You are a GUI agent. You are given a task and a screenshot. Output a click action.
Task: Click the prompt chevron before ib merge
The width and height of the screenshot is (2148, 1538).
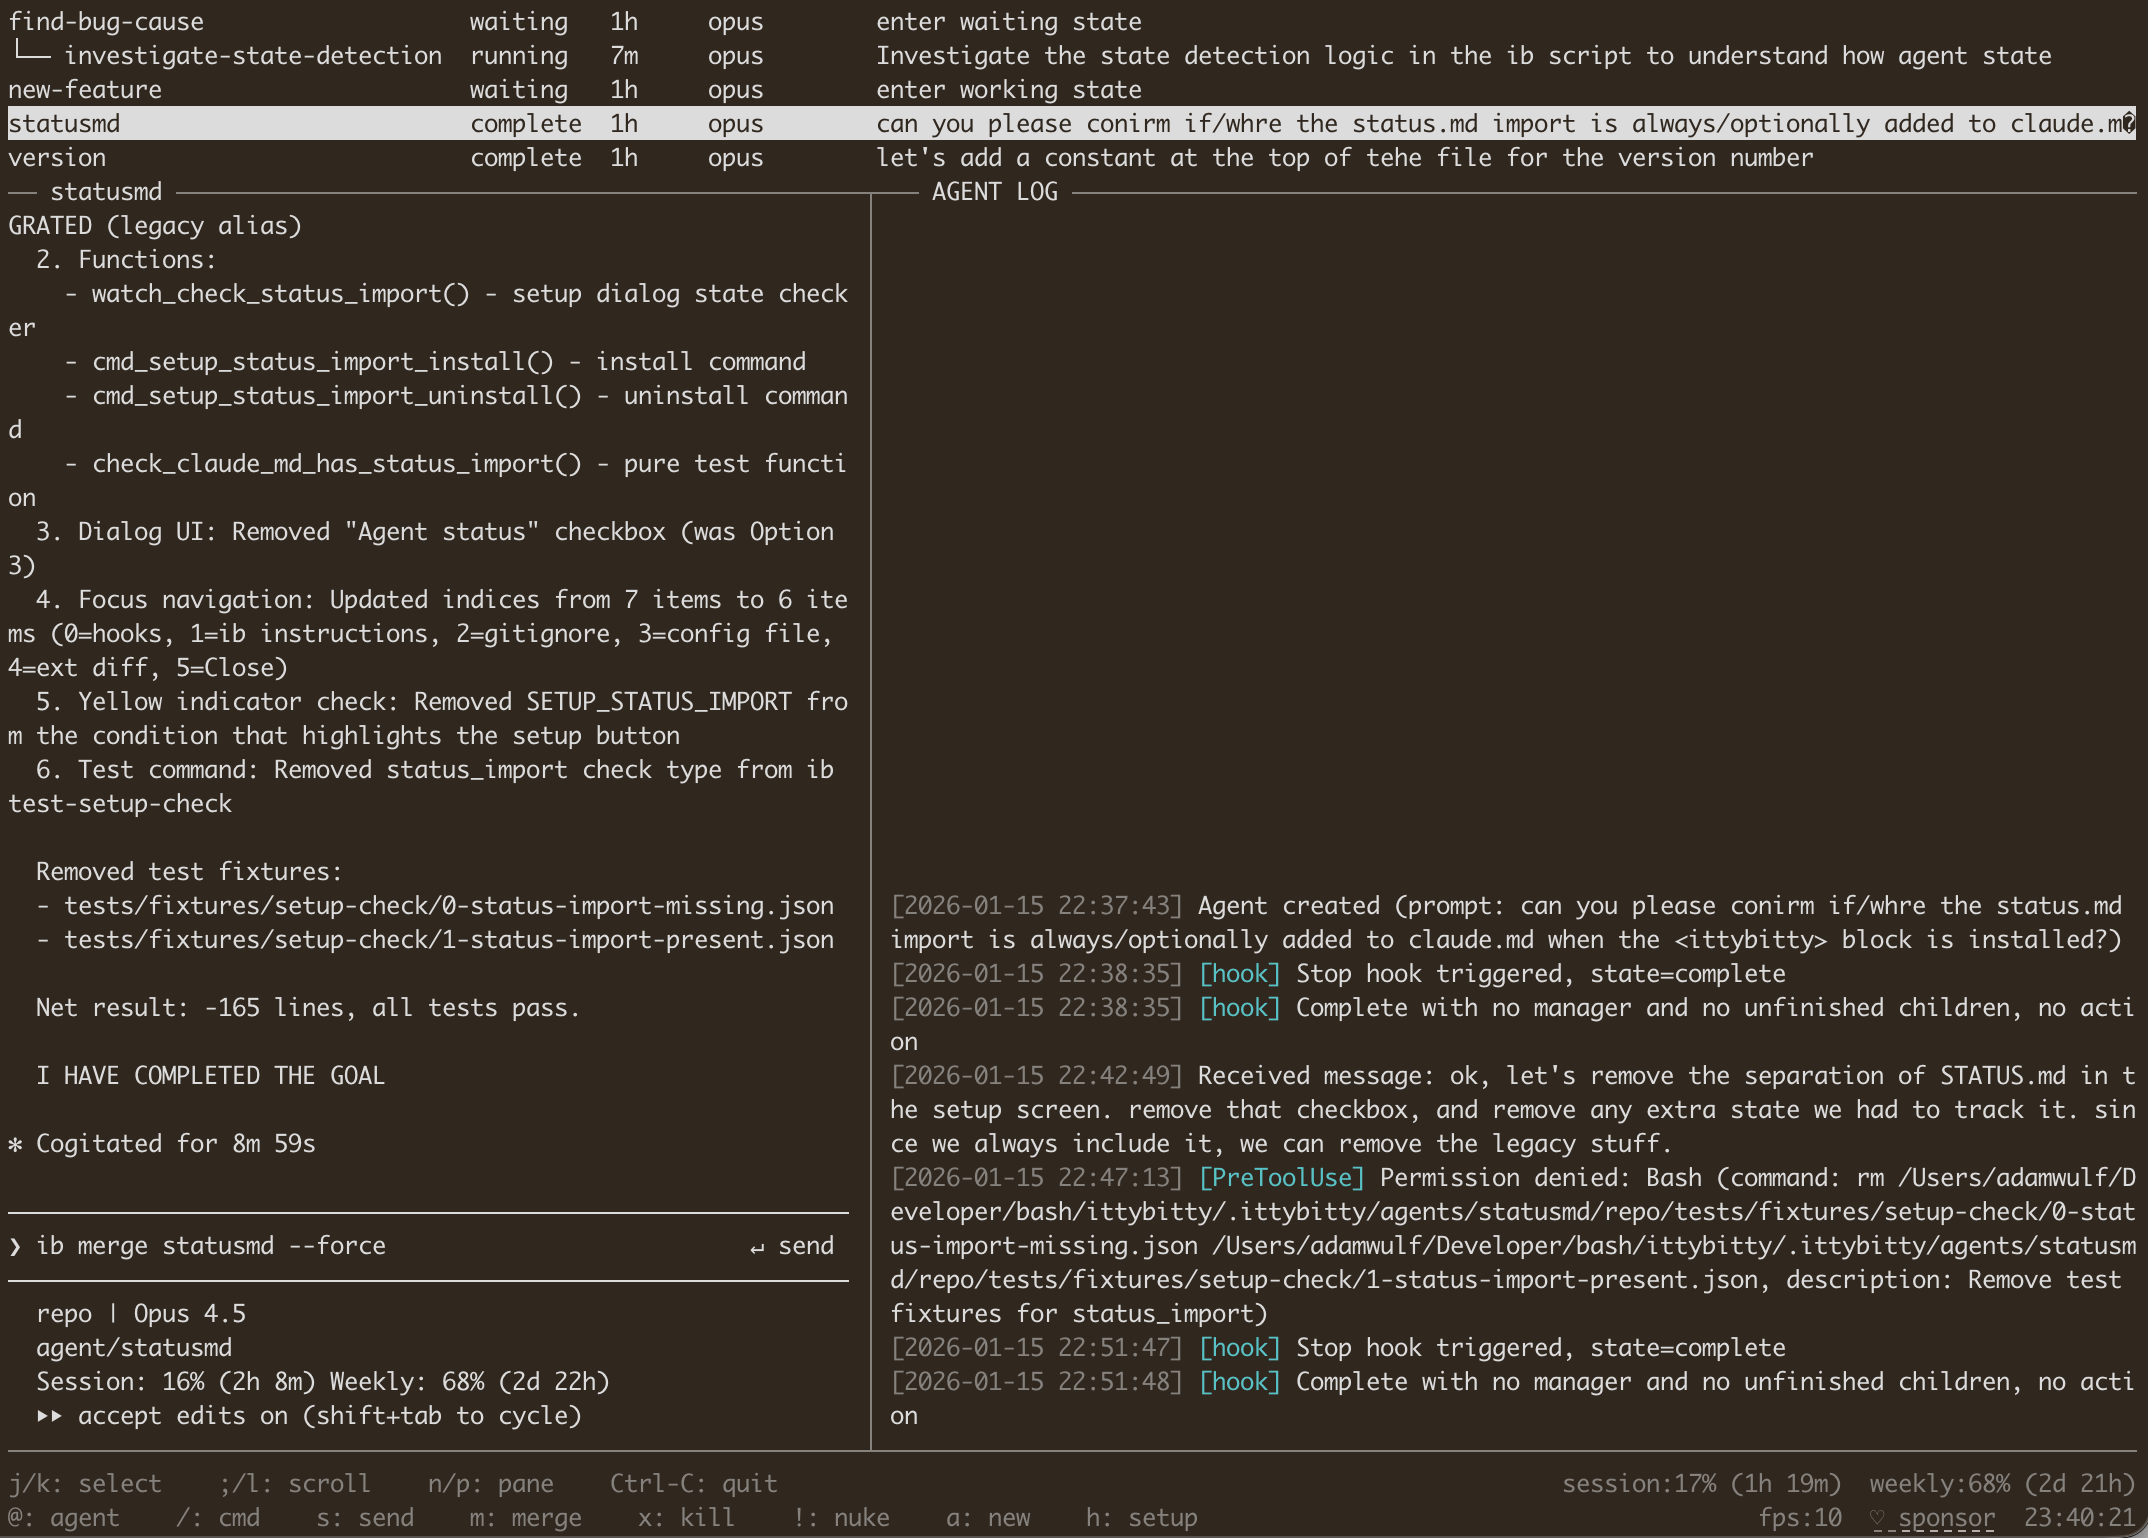point(15,1246)
